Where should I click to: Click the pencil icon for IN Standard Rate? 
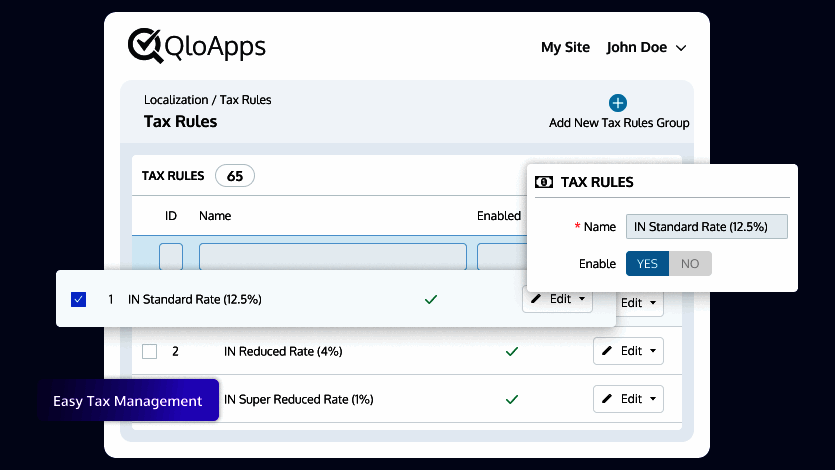536,299
